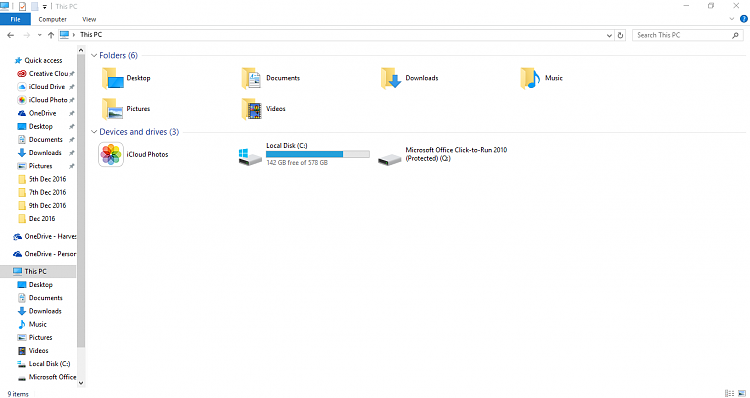Select the Pictures folder in main pane
The image size is (750, 398).
pyautogui.click(x=126, y=109)
